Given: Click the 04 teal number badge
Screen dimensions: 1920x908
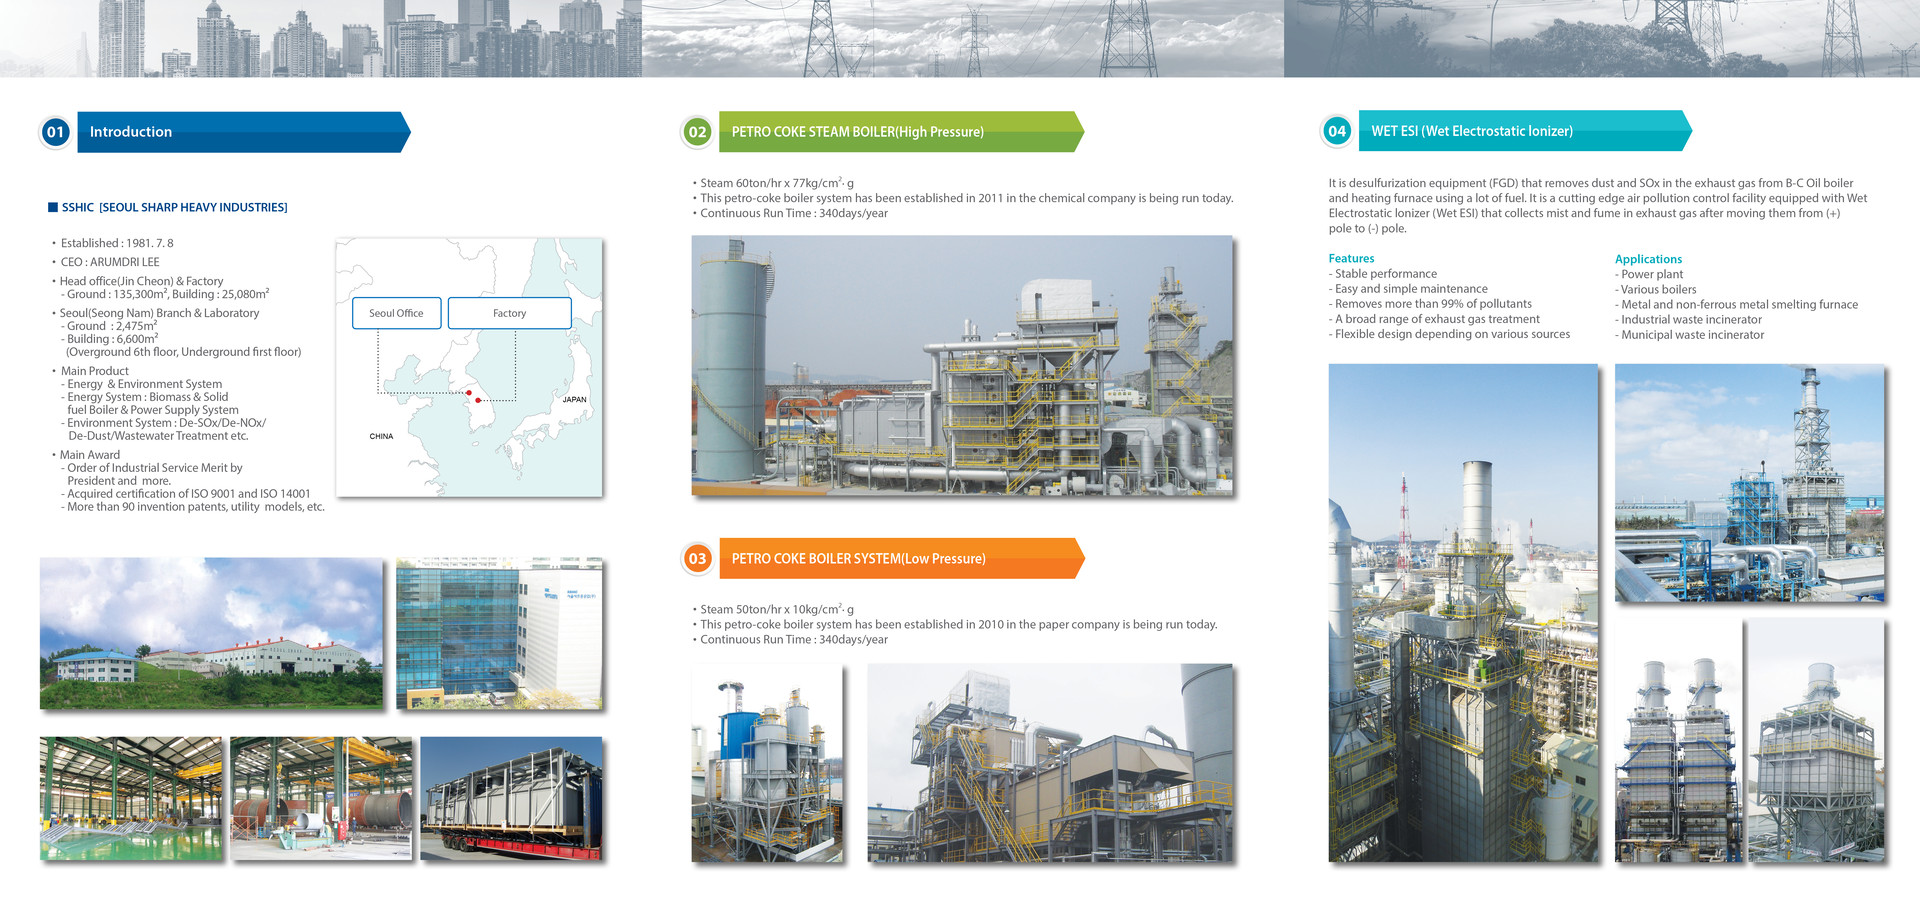Looking at the screenshot, I should pyautogui.click(x=1337, y=131).
